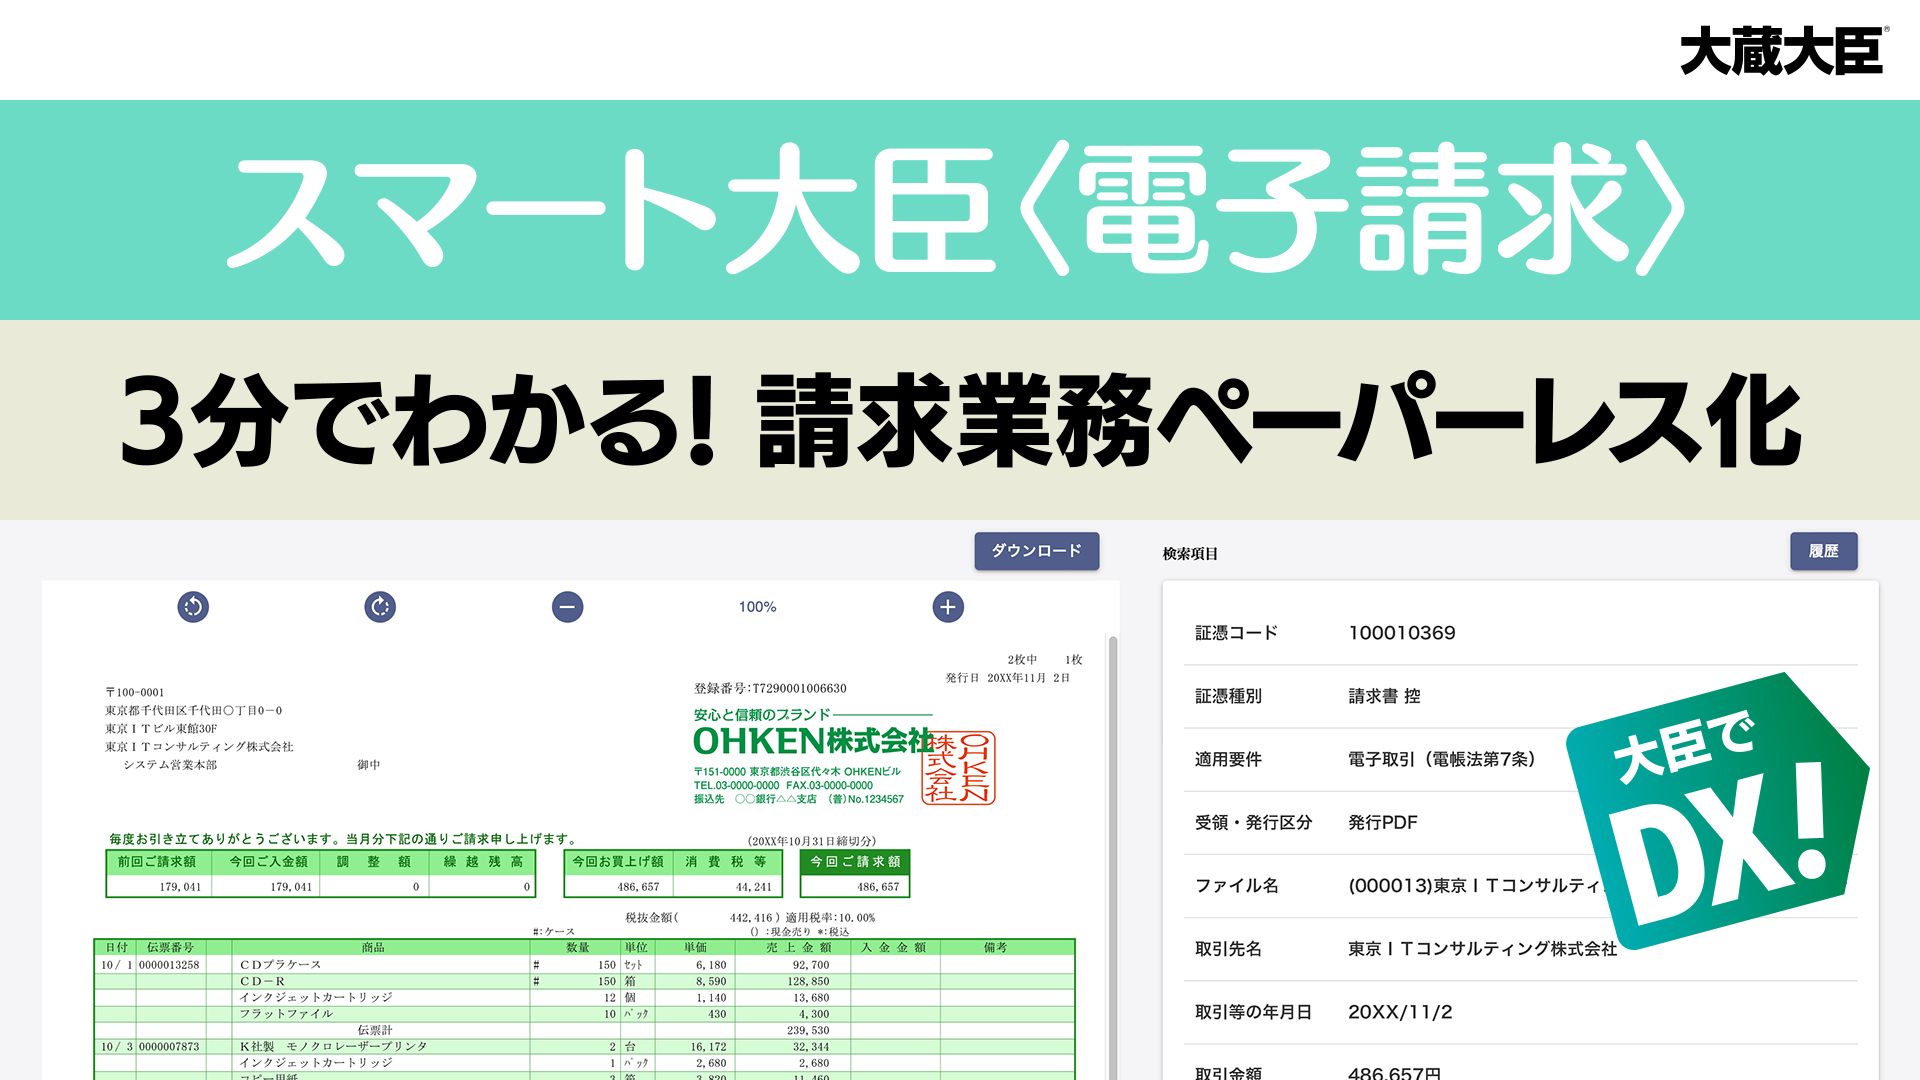Click the フラットファイル item row
1920x1080 pixels.
[x=584, y=1014]
